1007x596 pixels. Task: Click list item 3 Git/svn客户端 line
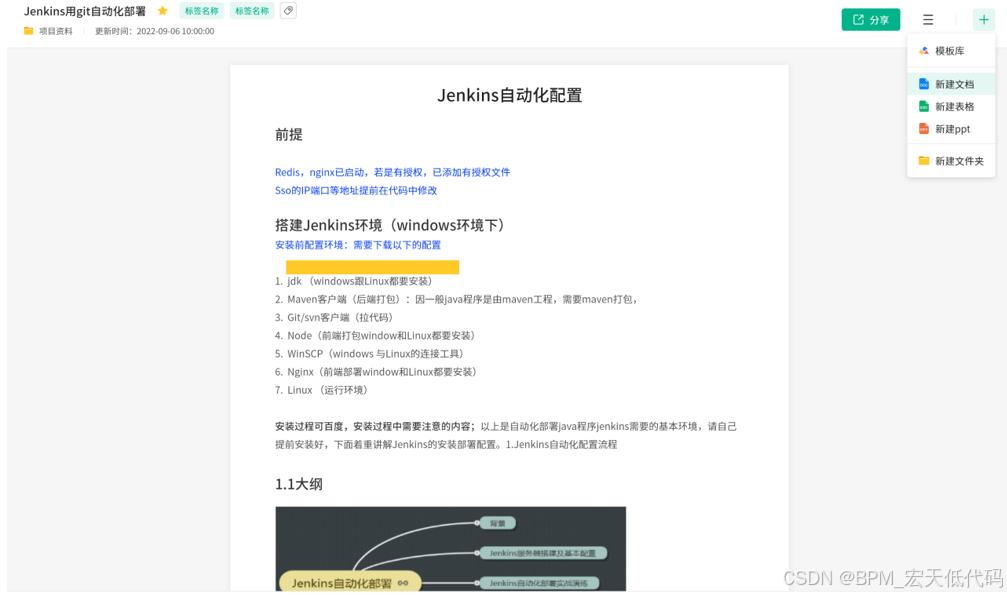tap(336, 317)
